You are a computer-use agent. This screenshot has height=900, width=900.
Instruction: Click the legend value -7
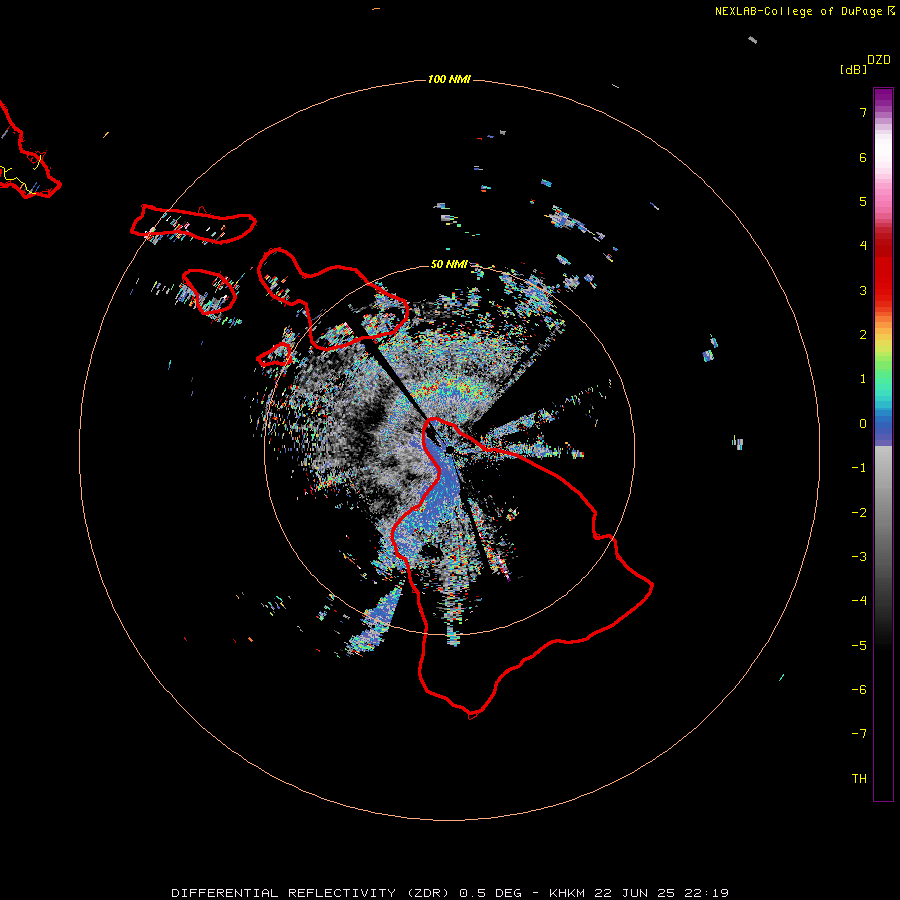859,734
